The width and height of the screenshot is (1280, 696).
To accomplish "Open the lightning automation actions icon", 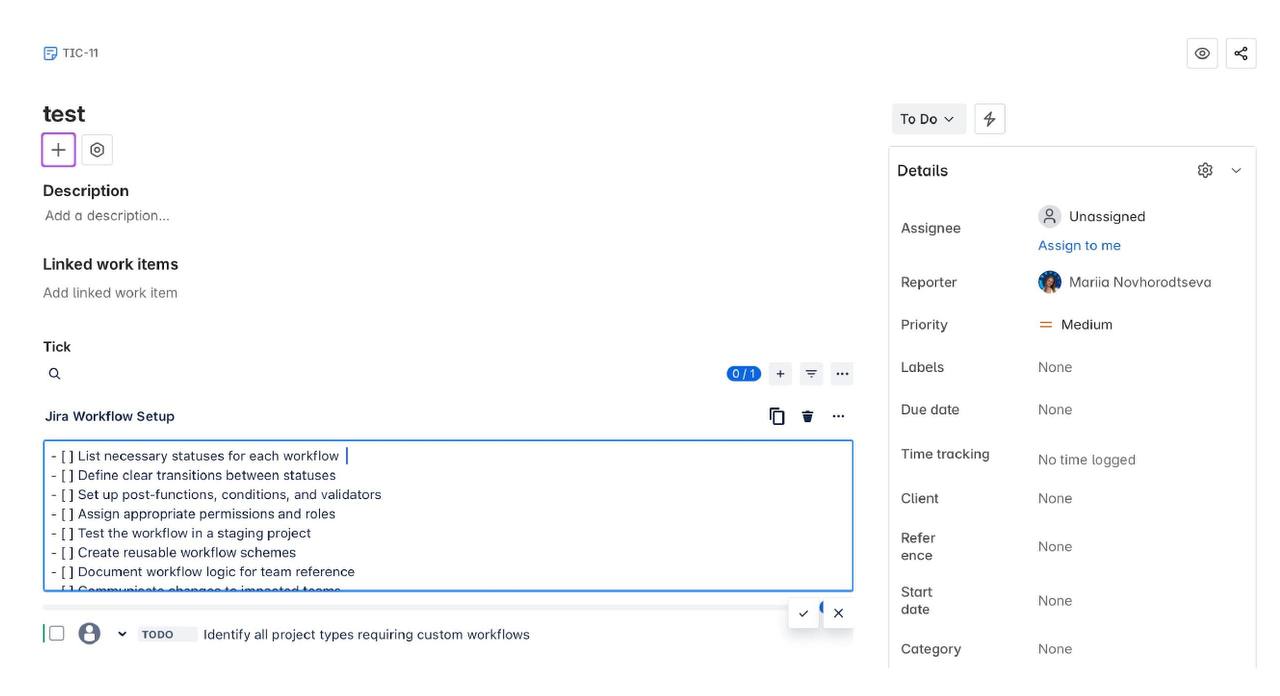I will 989,119.
